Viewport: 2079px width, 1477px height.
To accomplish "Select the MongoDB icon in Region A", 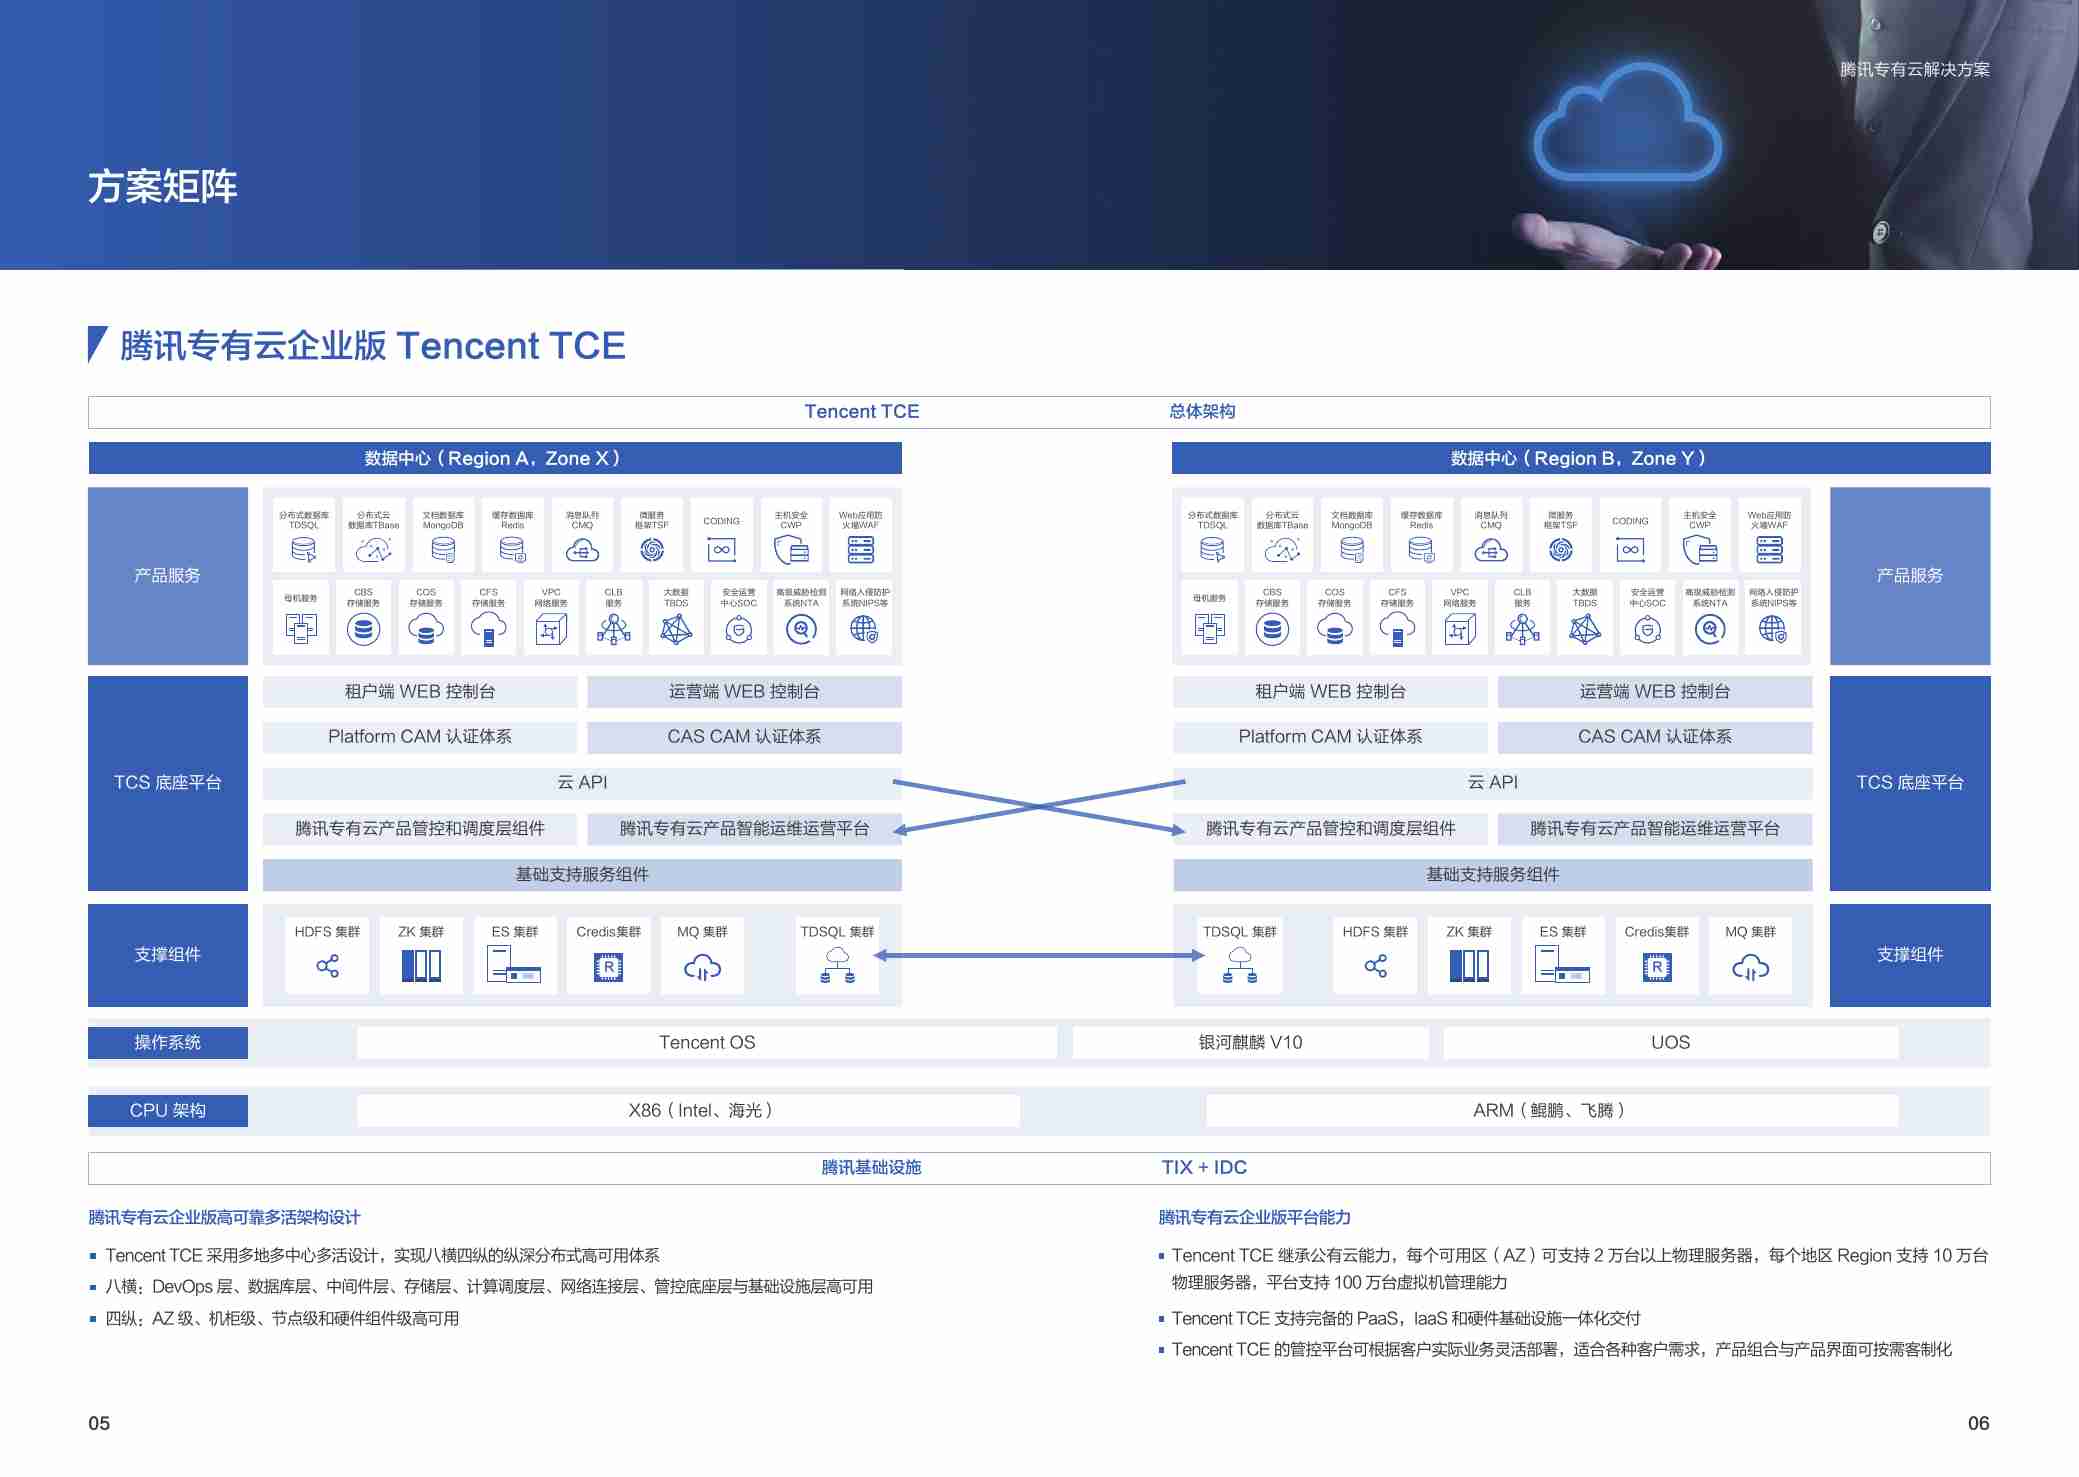I will coord(443,550).
